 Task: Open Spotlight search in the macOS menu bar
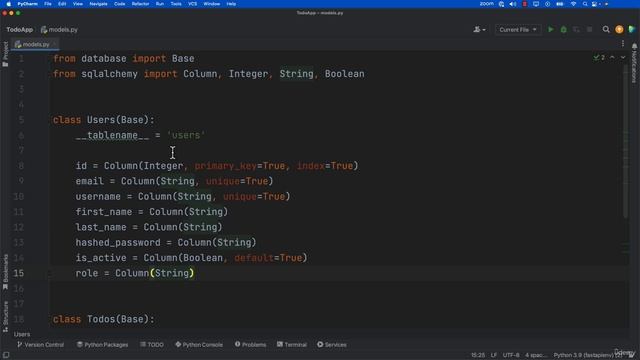(x=585, y=4)
